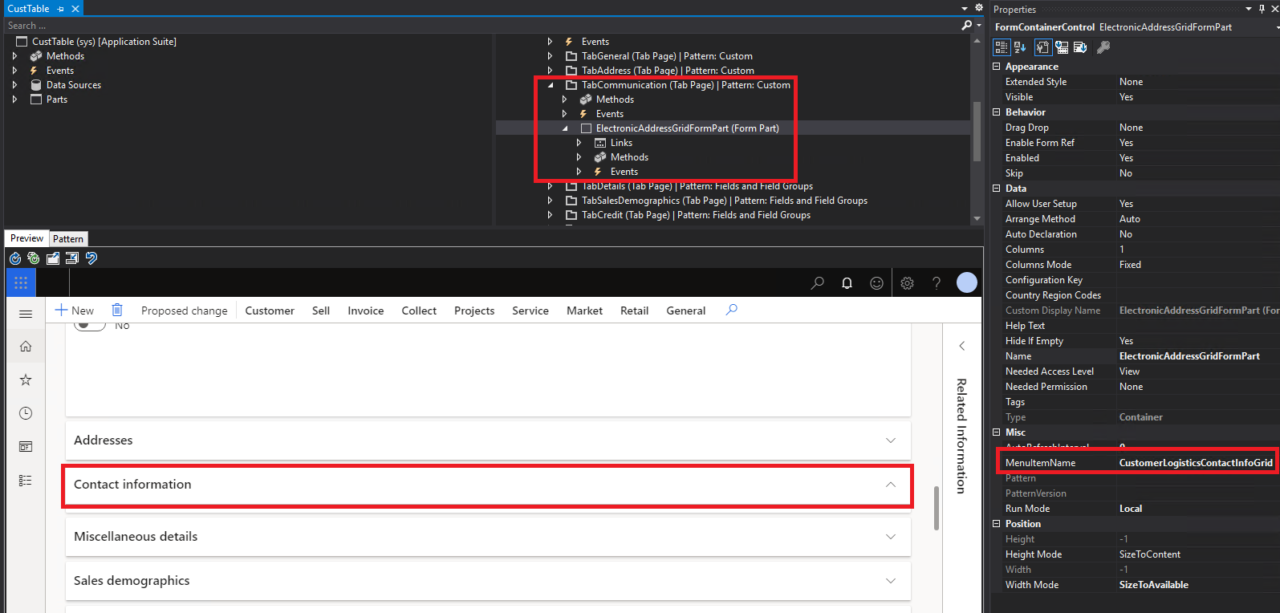Open recent items via the clock icon
This screenshot has width=1280, height=613.
[26, 412]
